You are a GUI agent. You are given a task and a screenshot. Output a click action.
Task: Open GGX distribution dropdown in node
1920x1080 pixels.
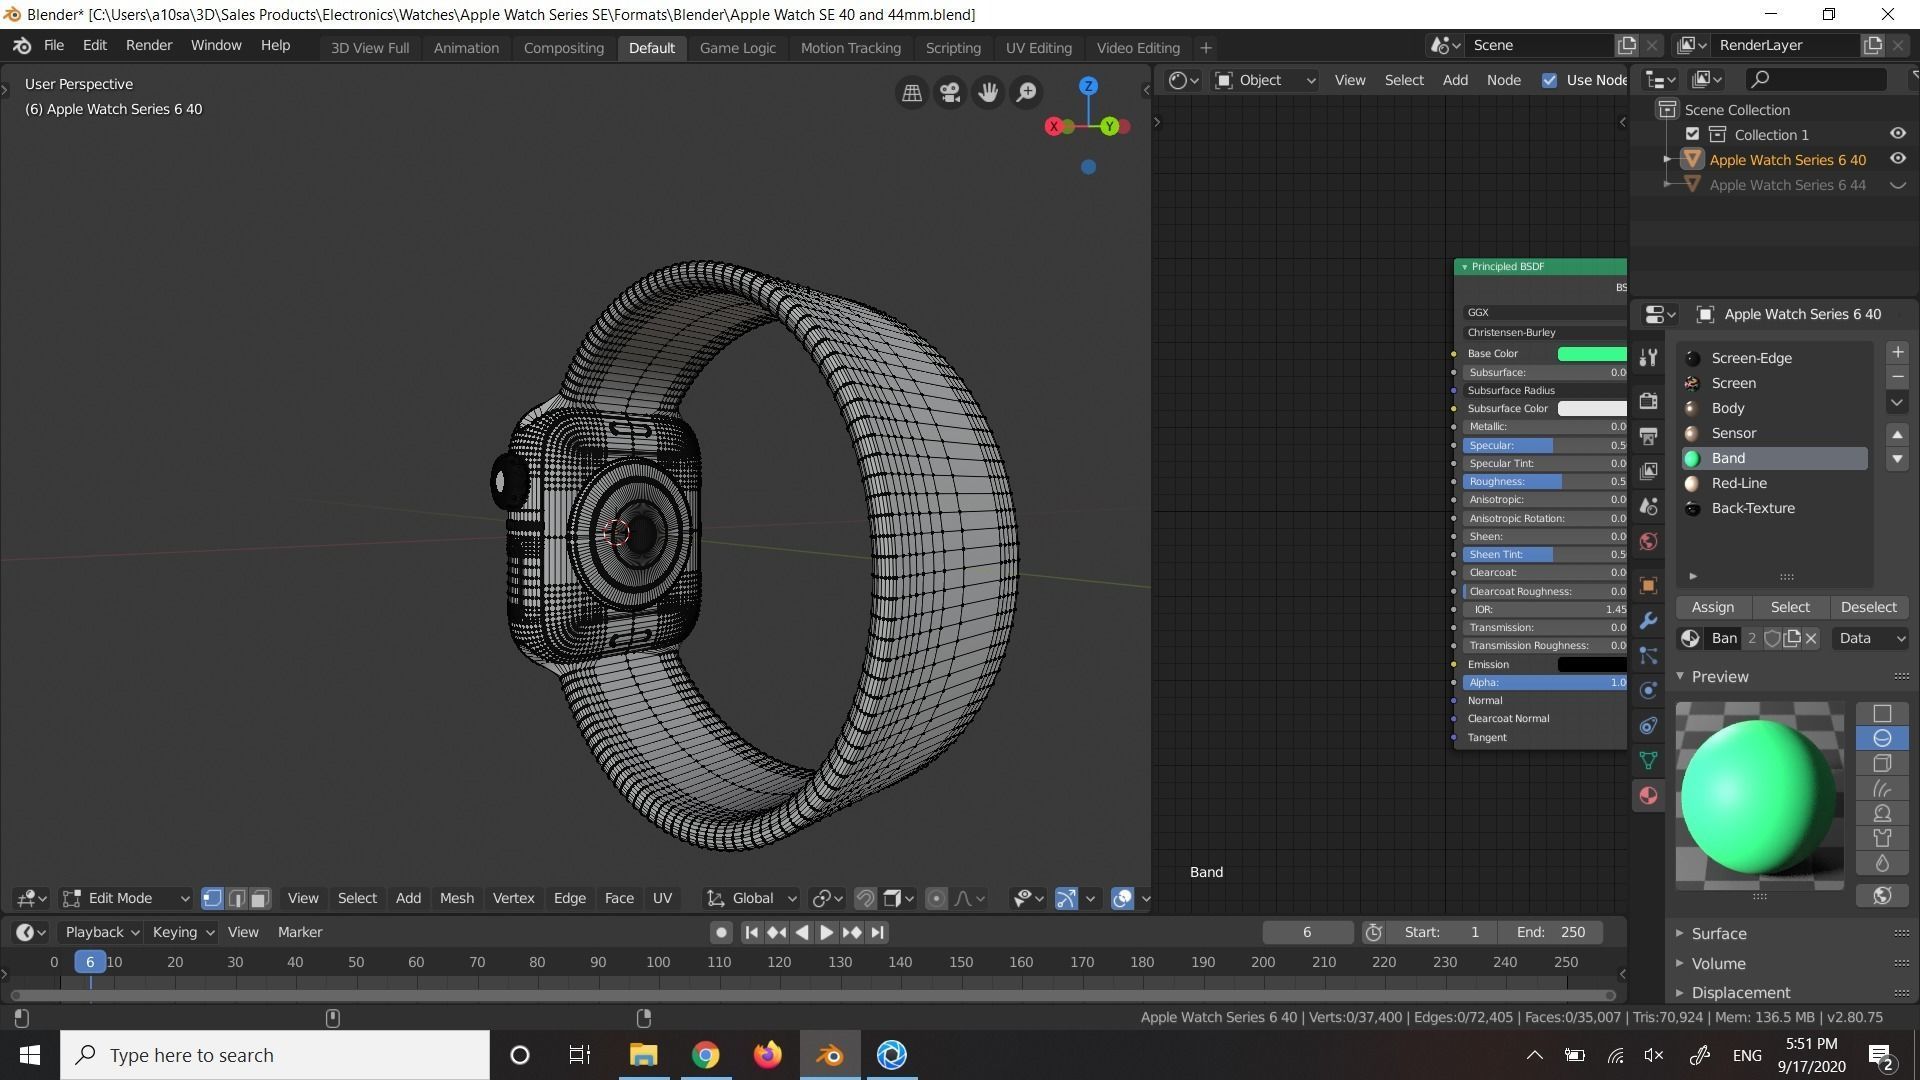[1544, 312]
